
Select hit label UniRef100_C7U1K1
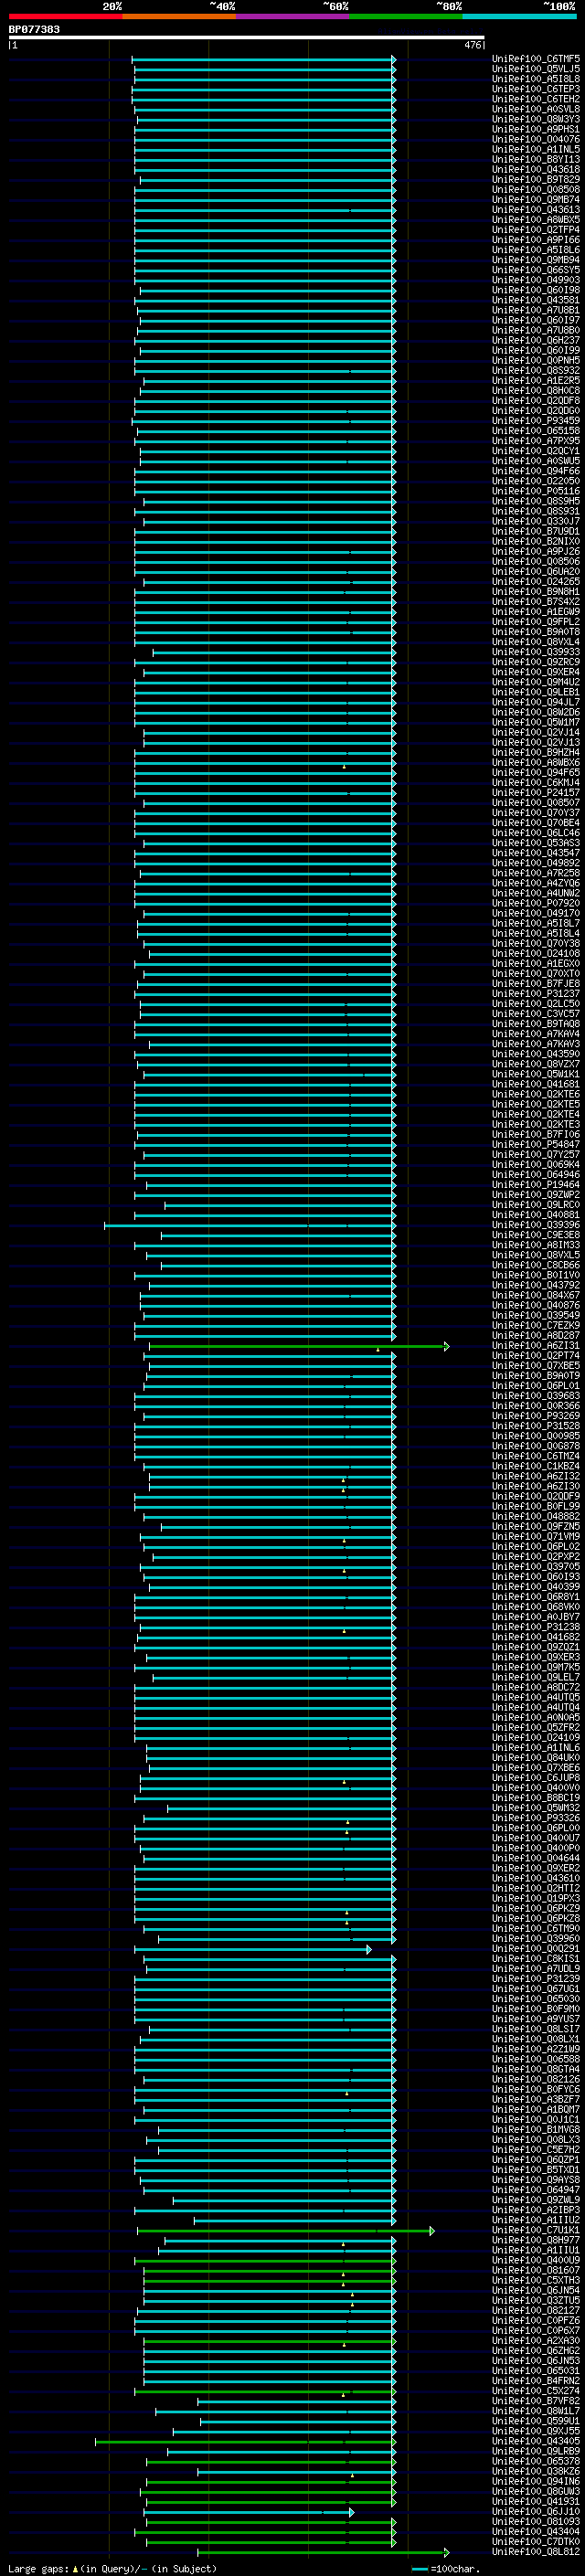coord(536,2231)
